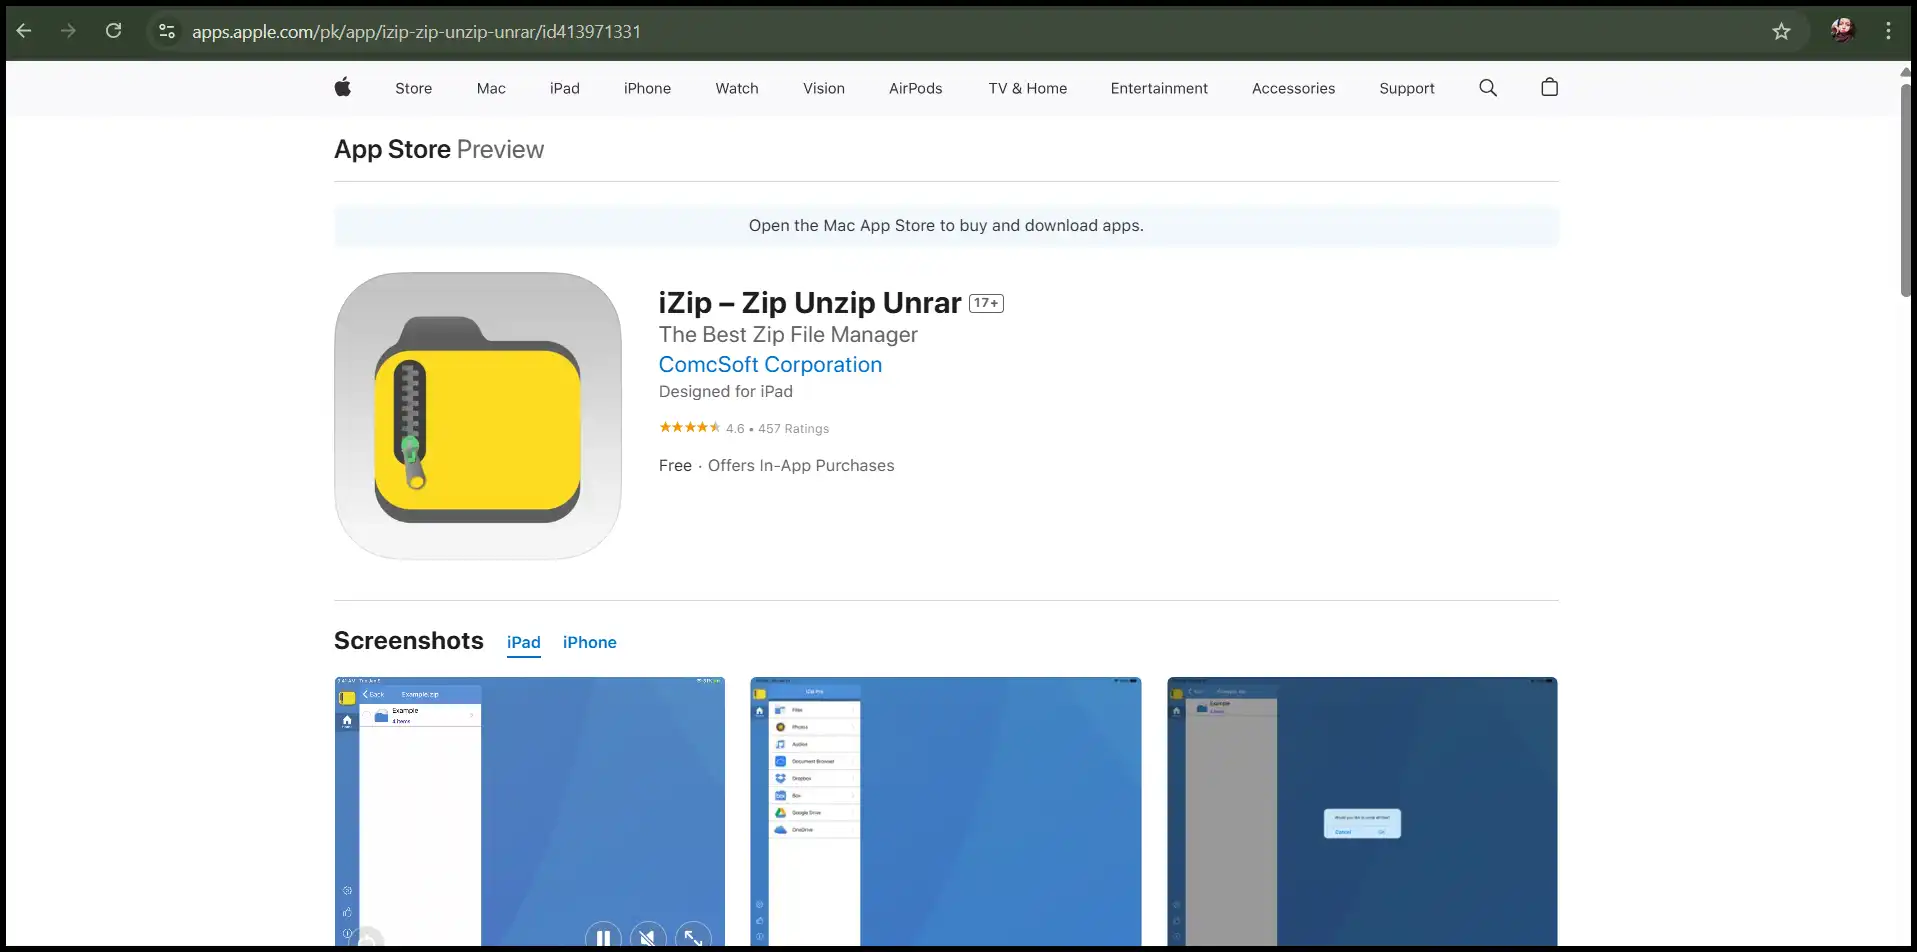This screenshot has width=1917, height=952.
Task: Open the Vision menu item
Action: [x=824, y=88]
